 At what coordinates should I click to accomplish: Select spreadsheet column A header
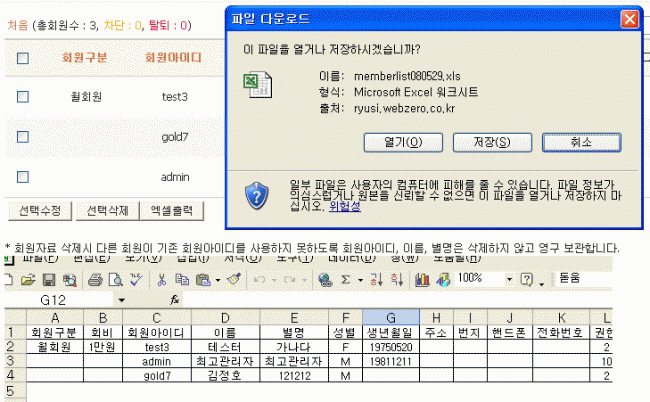click(x=55, y=318)
